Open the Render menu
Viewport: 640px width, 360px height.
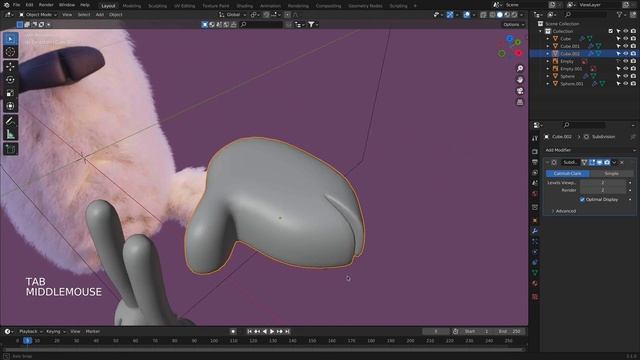pyautogui.click(x=46, y=5)
